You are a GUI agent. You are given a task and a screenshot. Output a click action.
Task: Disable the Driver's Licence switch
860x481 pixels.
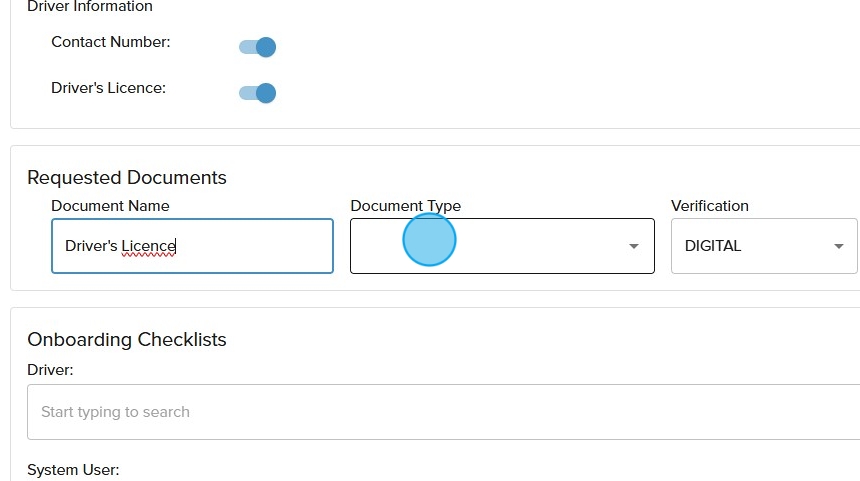coord(257,93)
